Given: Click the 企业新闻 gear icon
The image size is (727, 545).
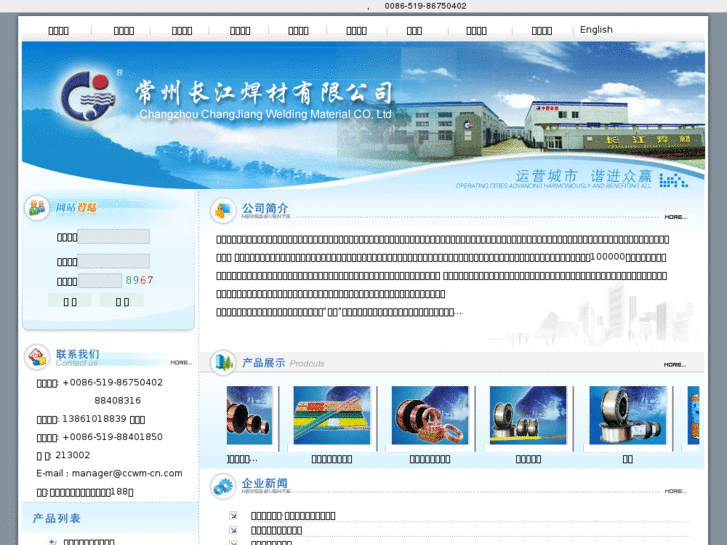Looking at the screenshot, I should click(x=223, y=486).
